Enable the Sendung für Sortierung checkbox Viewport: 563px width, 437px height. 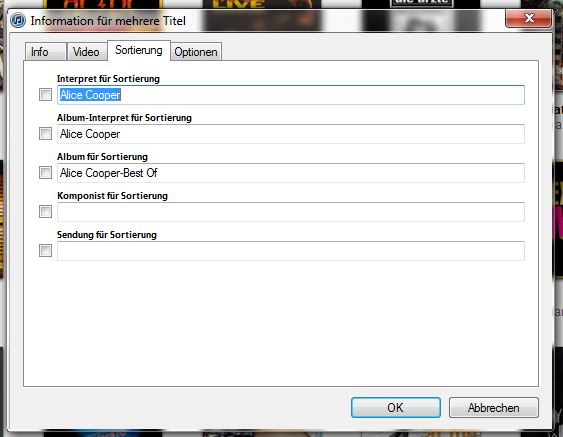point(46,251)
